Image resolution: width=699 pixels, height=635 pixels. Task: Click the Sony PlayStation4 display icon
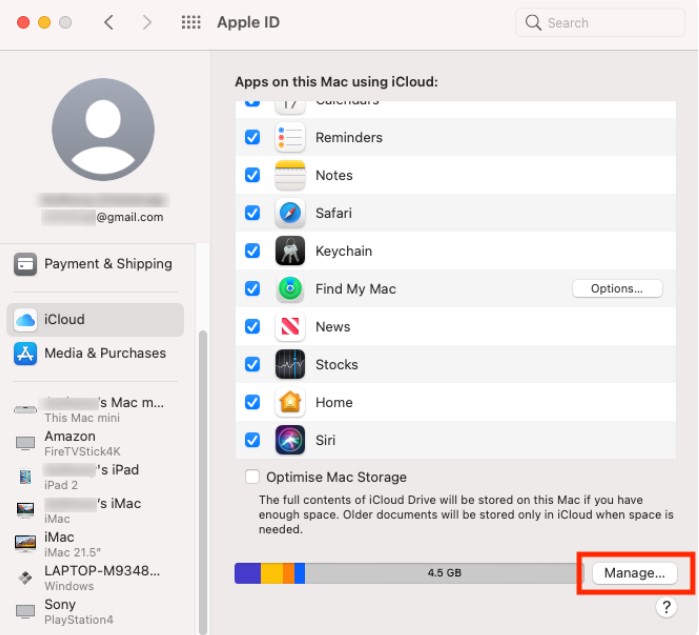point(25,612)
